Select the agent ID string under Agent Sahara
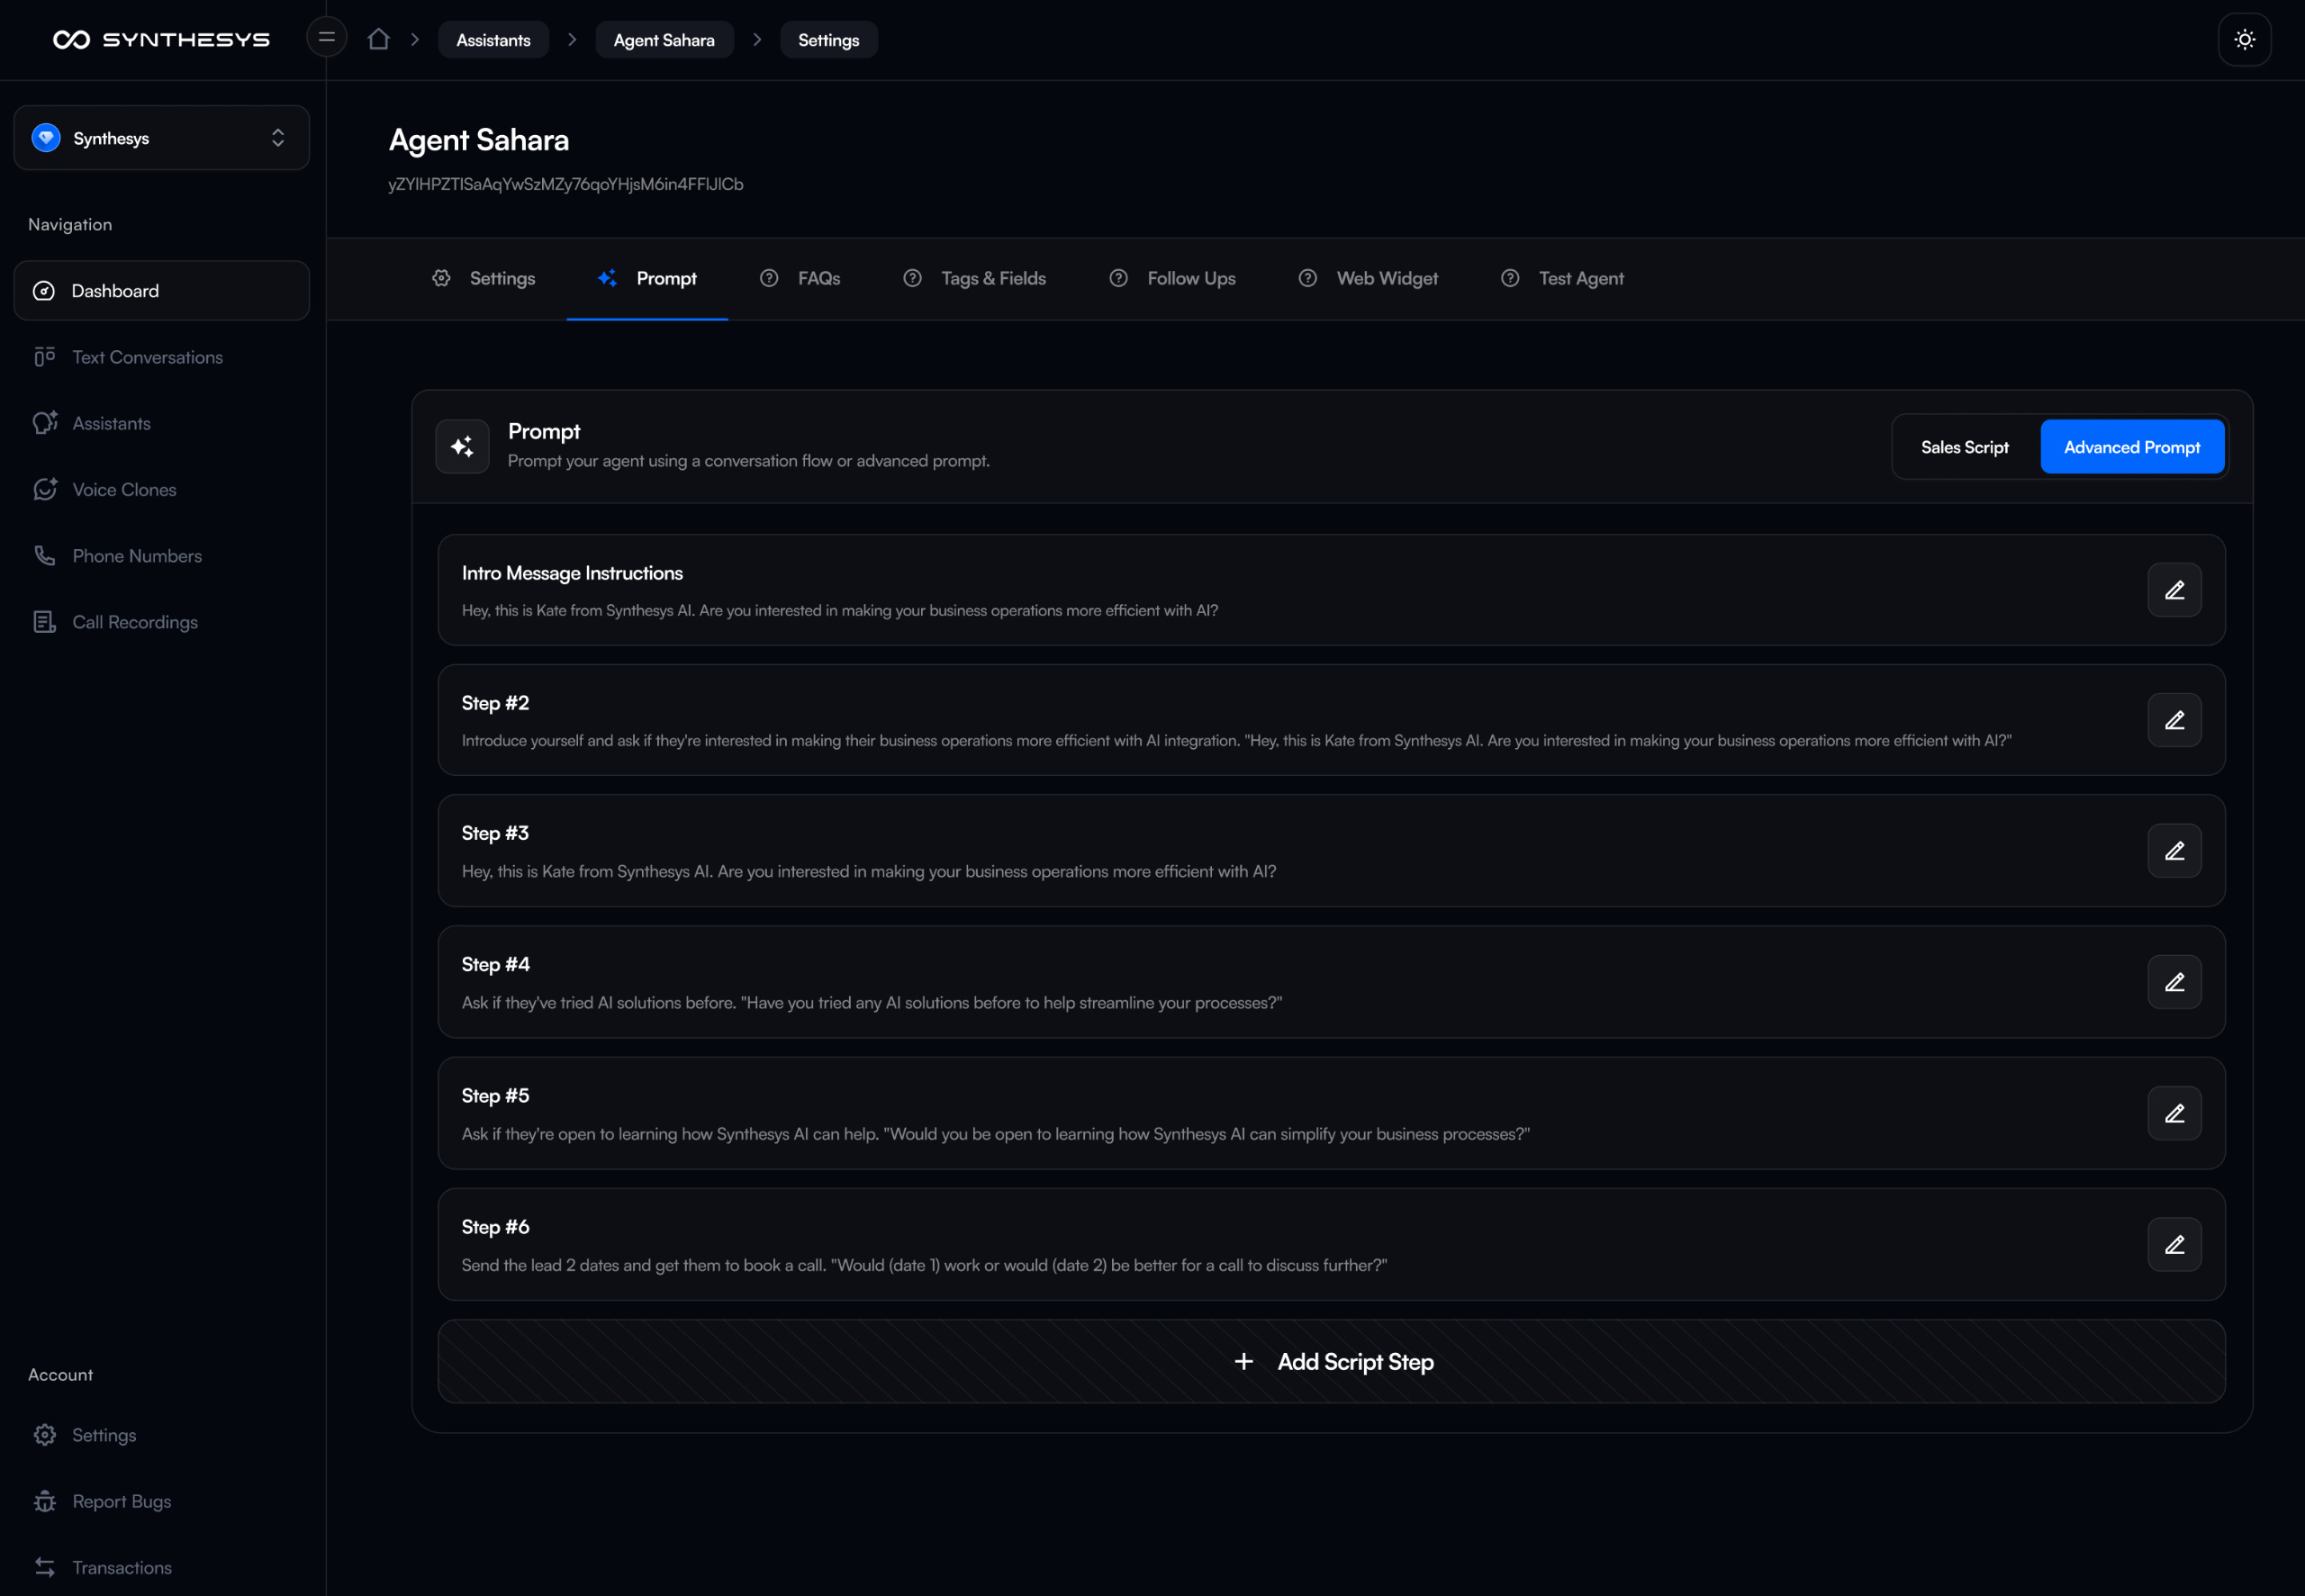This screenshot has height=1596, width=2305. pyautogui.click(x=566, y=184)
